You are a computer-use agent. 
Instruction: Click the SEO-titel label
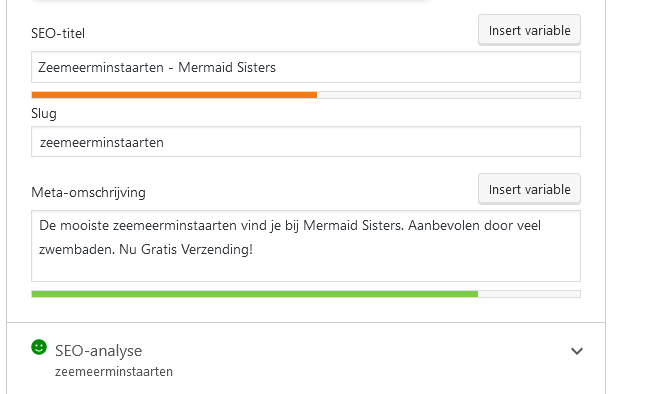click(58, 34)
